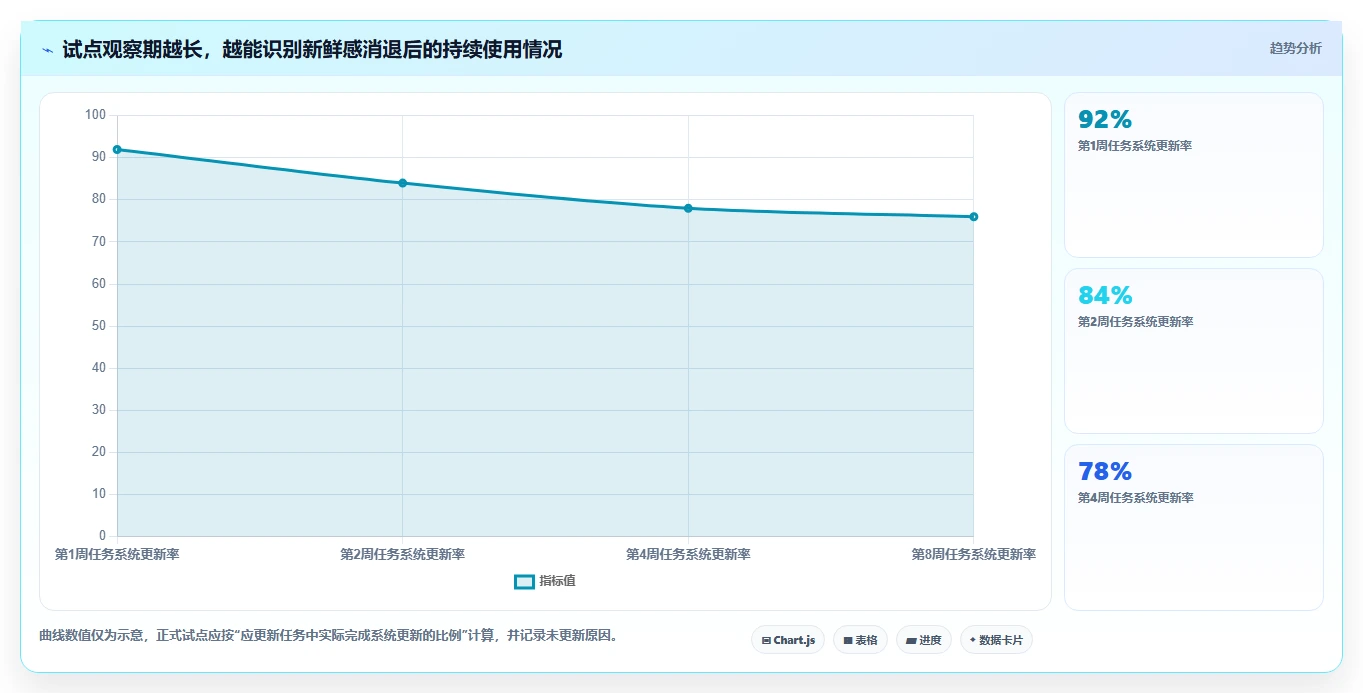1363x693 pixels.
Task: Select the 84% metric card value
Action: click(1105, 296)
